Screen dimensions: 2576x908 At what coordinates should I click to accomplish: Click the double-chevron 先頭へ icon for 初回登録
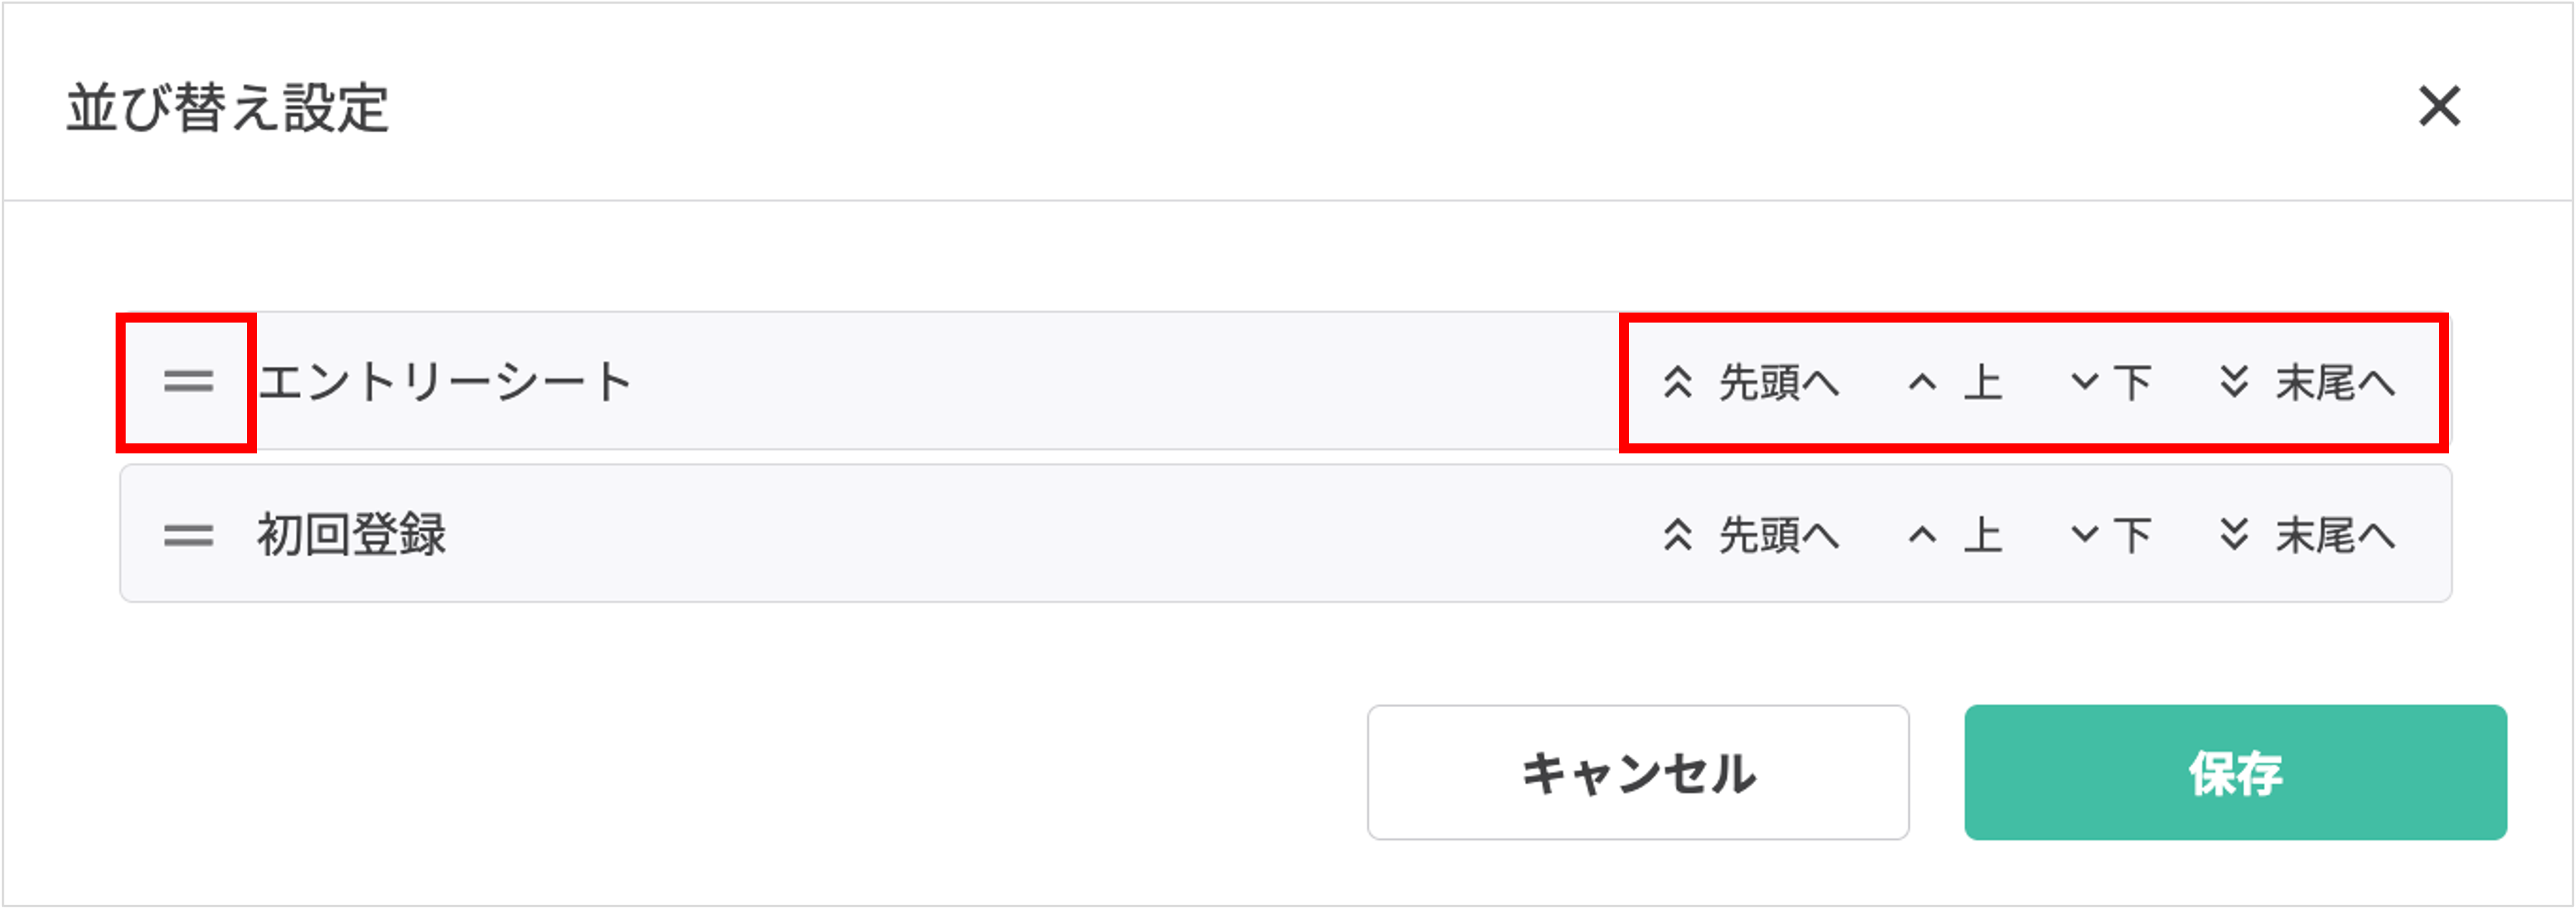point(1678,535)
